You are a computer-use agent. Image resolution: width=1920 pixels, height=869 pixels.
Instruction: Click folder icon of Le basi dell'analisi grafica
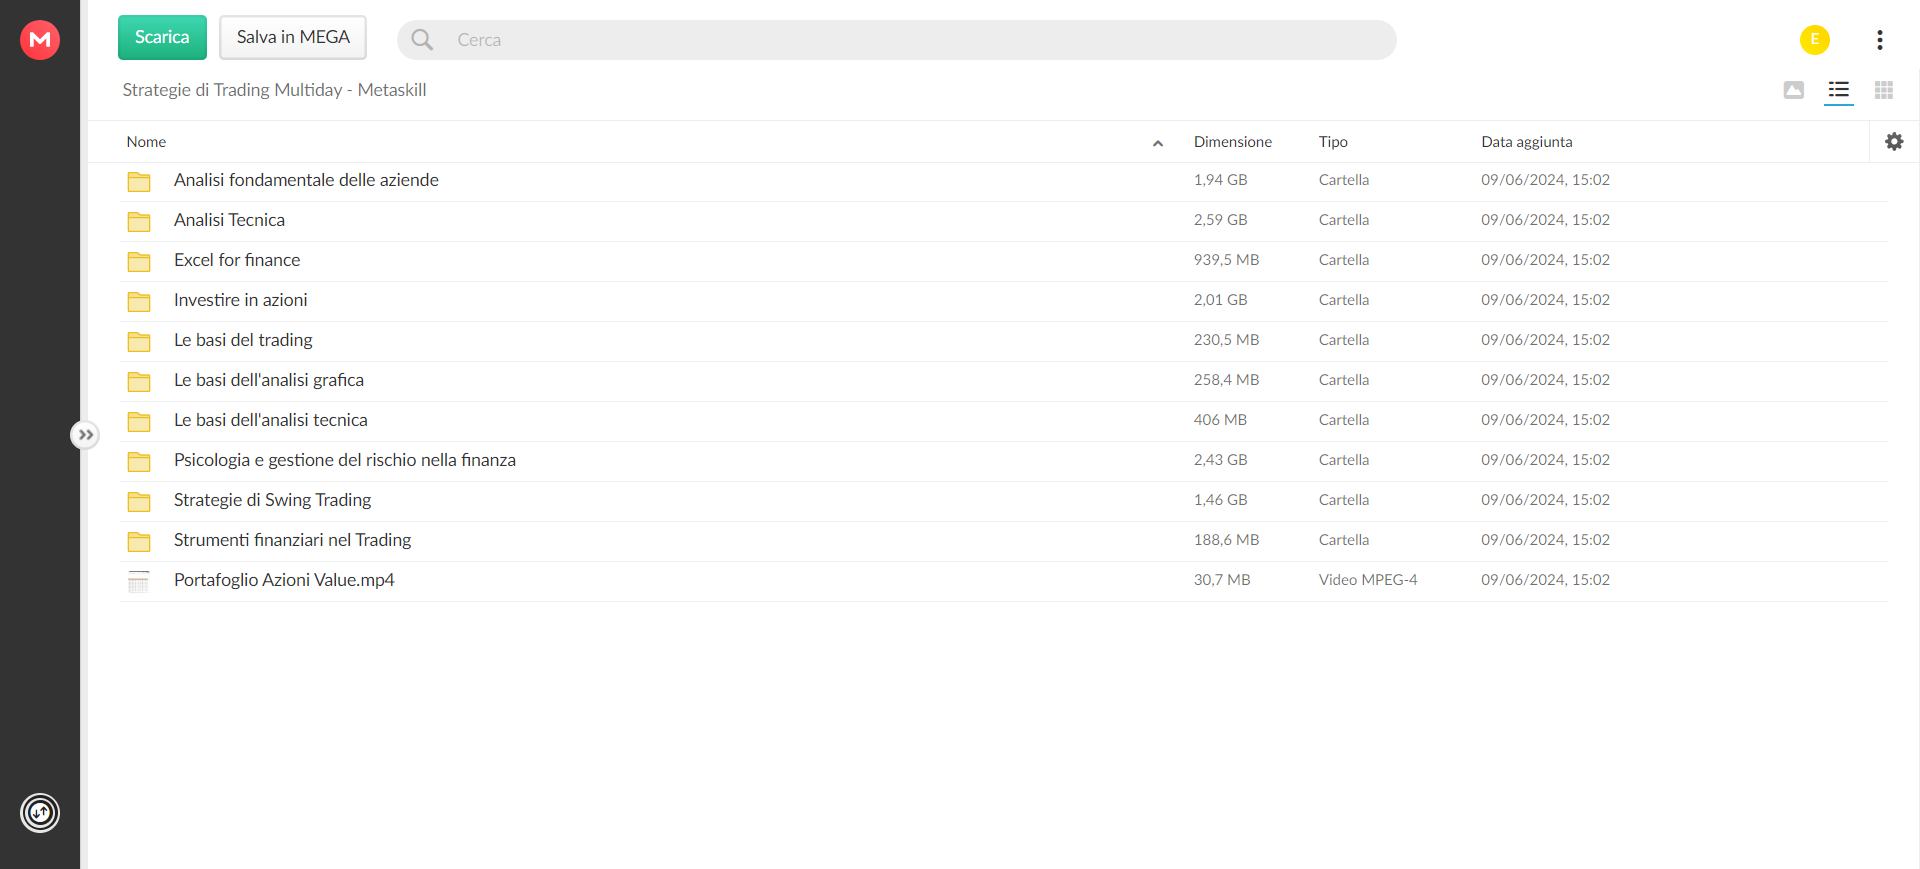tap(139, 381)
